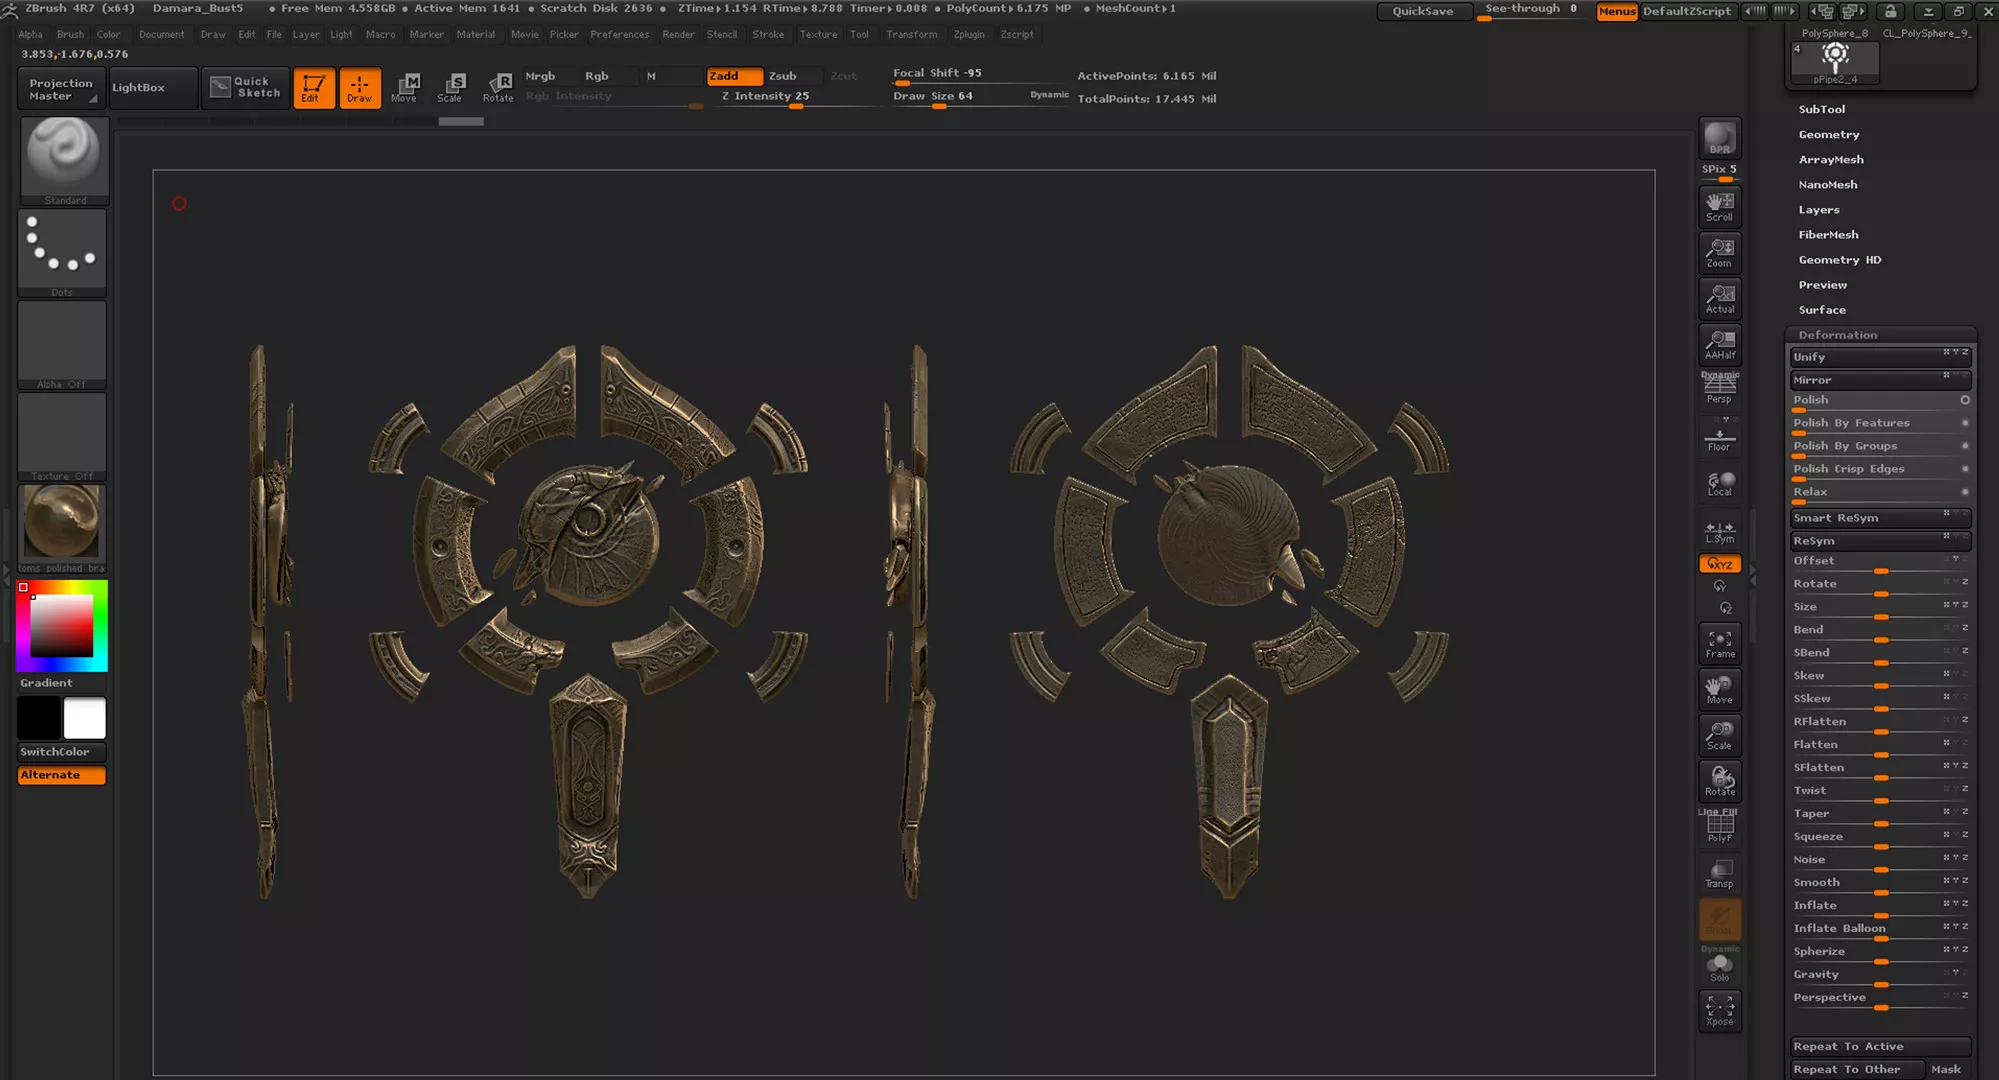1999x1080 pixels.
Task: Toggle the PolyF line fill icon
Action: pos(1719,827)
